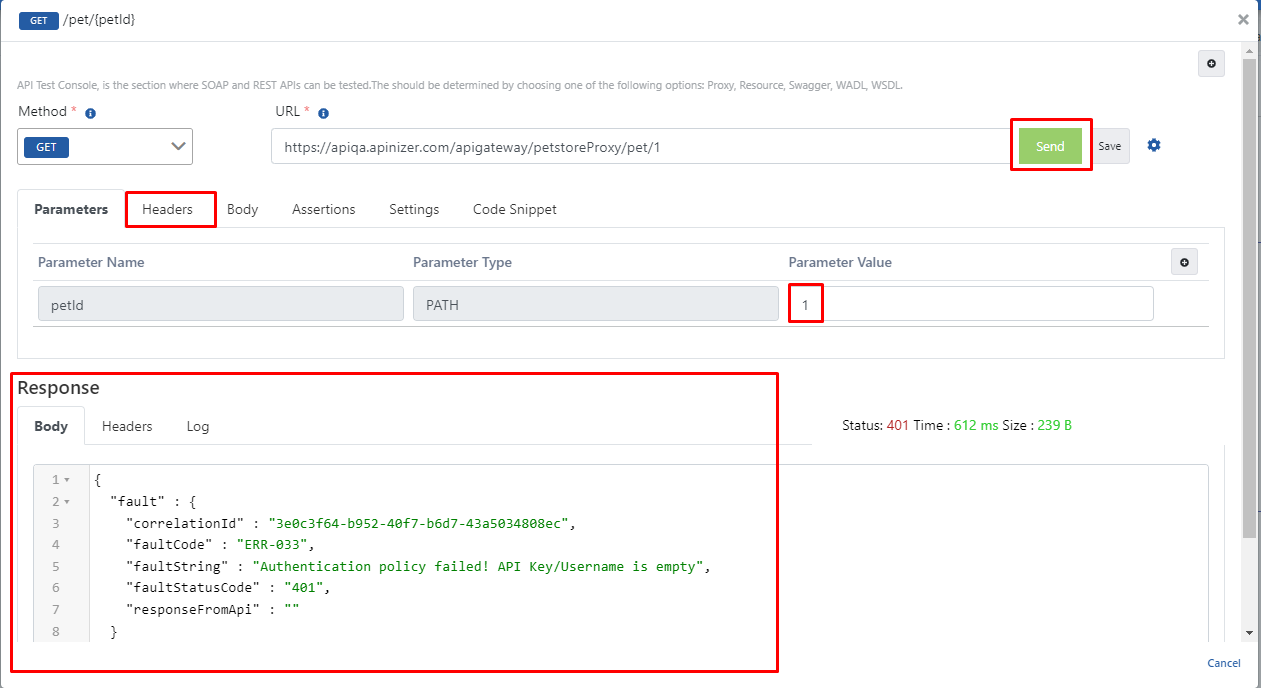Image resolution: width=1261 pixels, height=688 pixels.
Task: Close the dialog with the X icon
Action: (x=1243, y=19)
